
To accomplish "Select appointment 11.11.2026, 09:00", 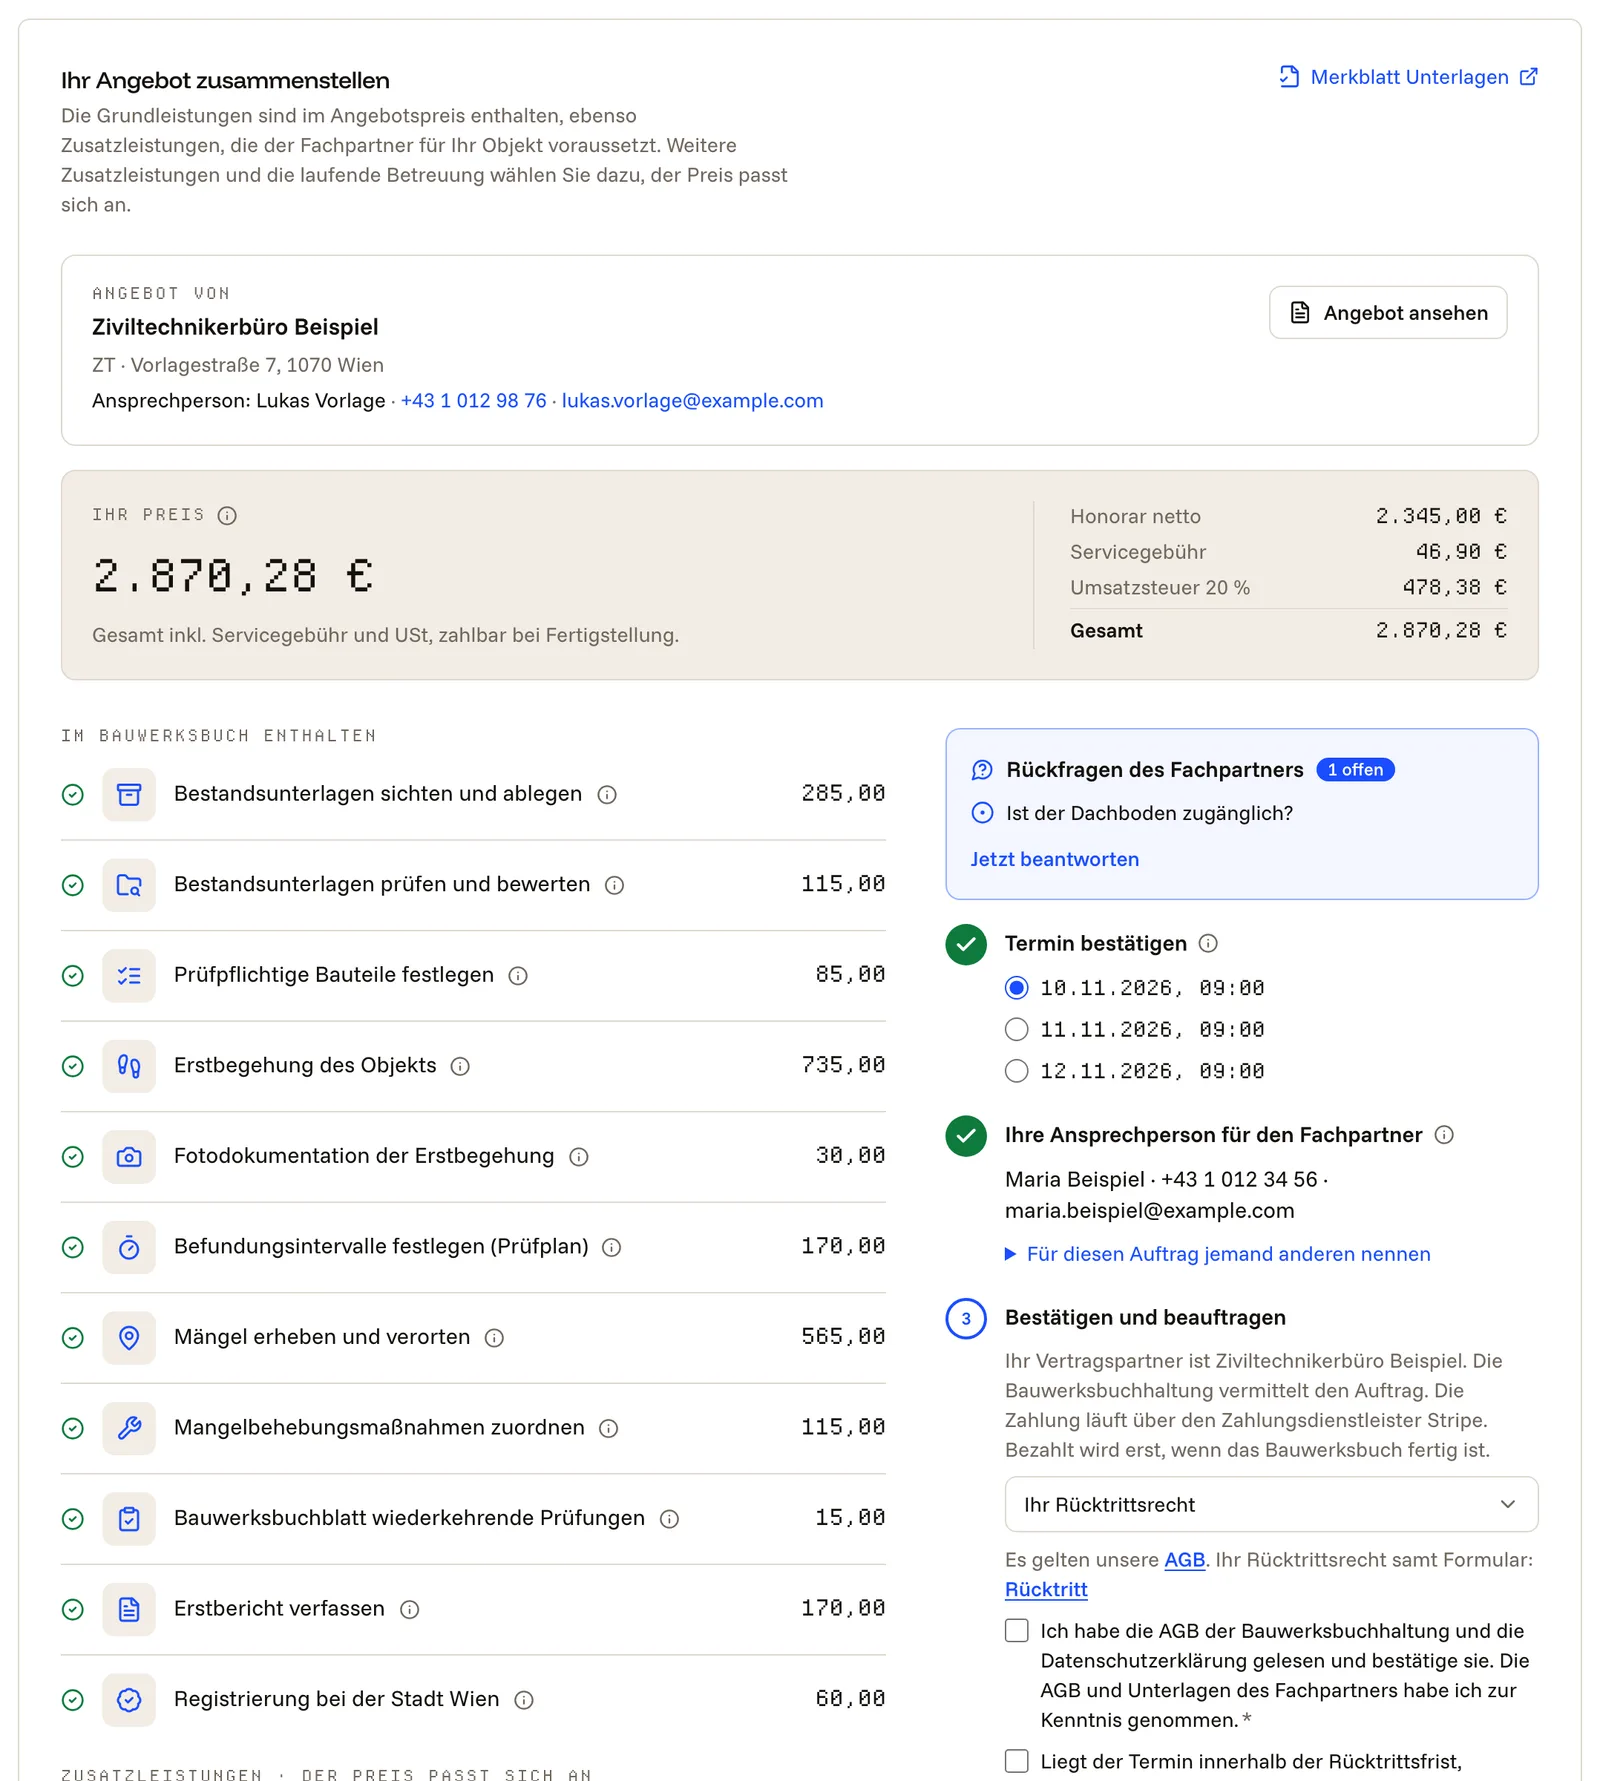I will click(1016, 1029).
